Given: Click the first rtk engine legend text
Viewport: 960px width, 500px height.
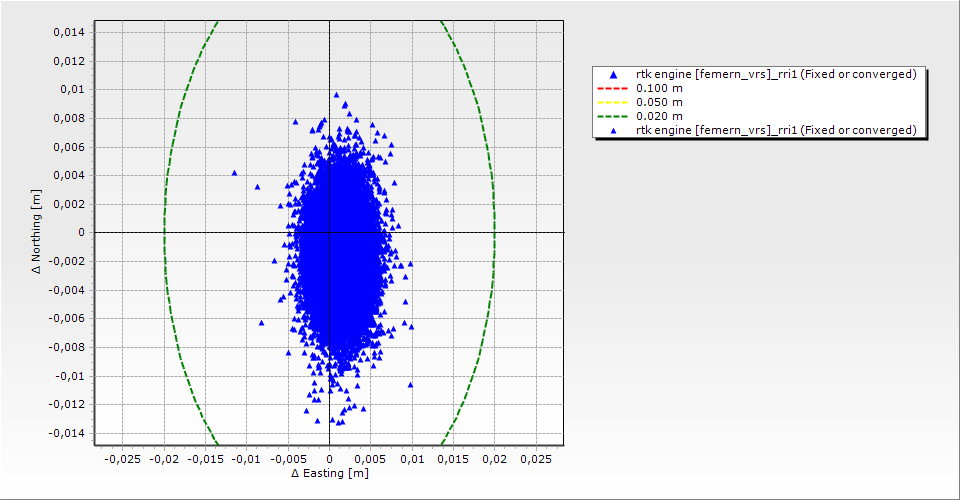Looking at the screenshot, I should (x=776, y=74).
